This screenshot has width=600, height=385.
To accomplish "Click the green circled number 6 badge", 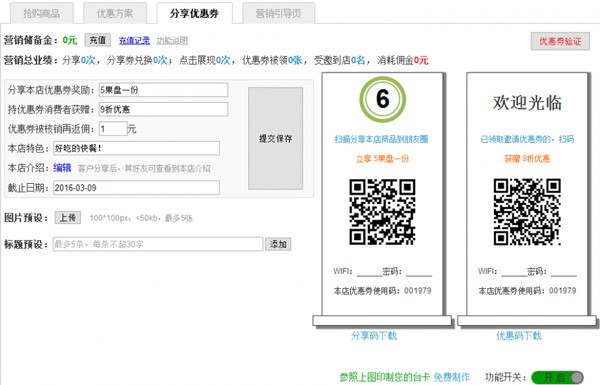I will (x=382, y=99).
